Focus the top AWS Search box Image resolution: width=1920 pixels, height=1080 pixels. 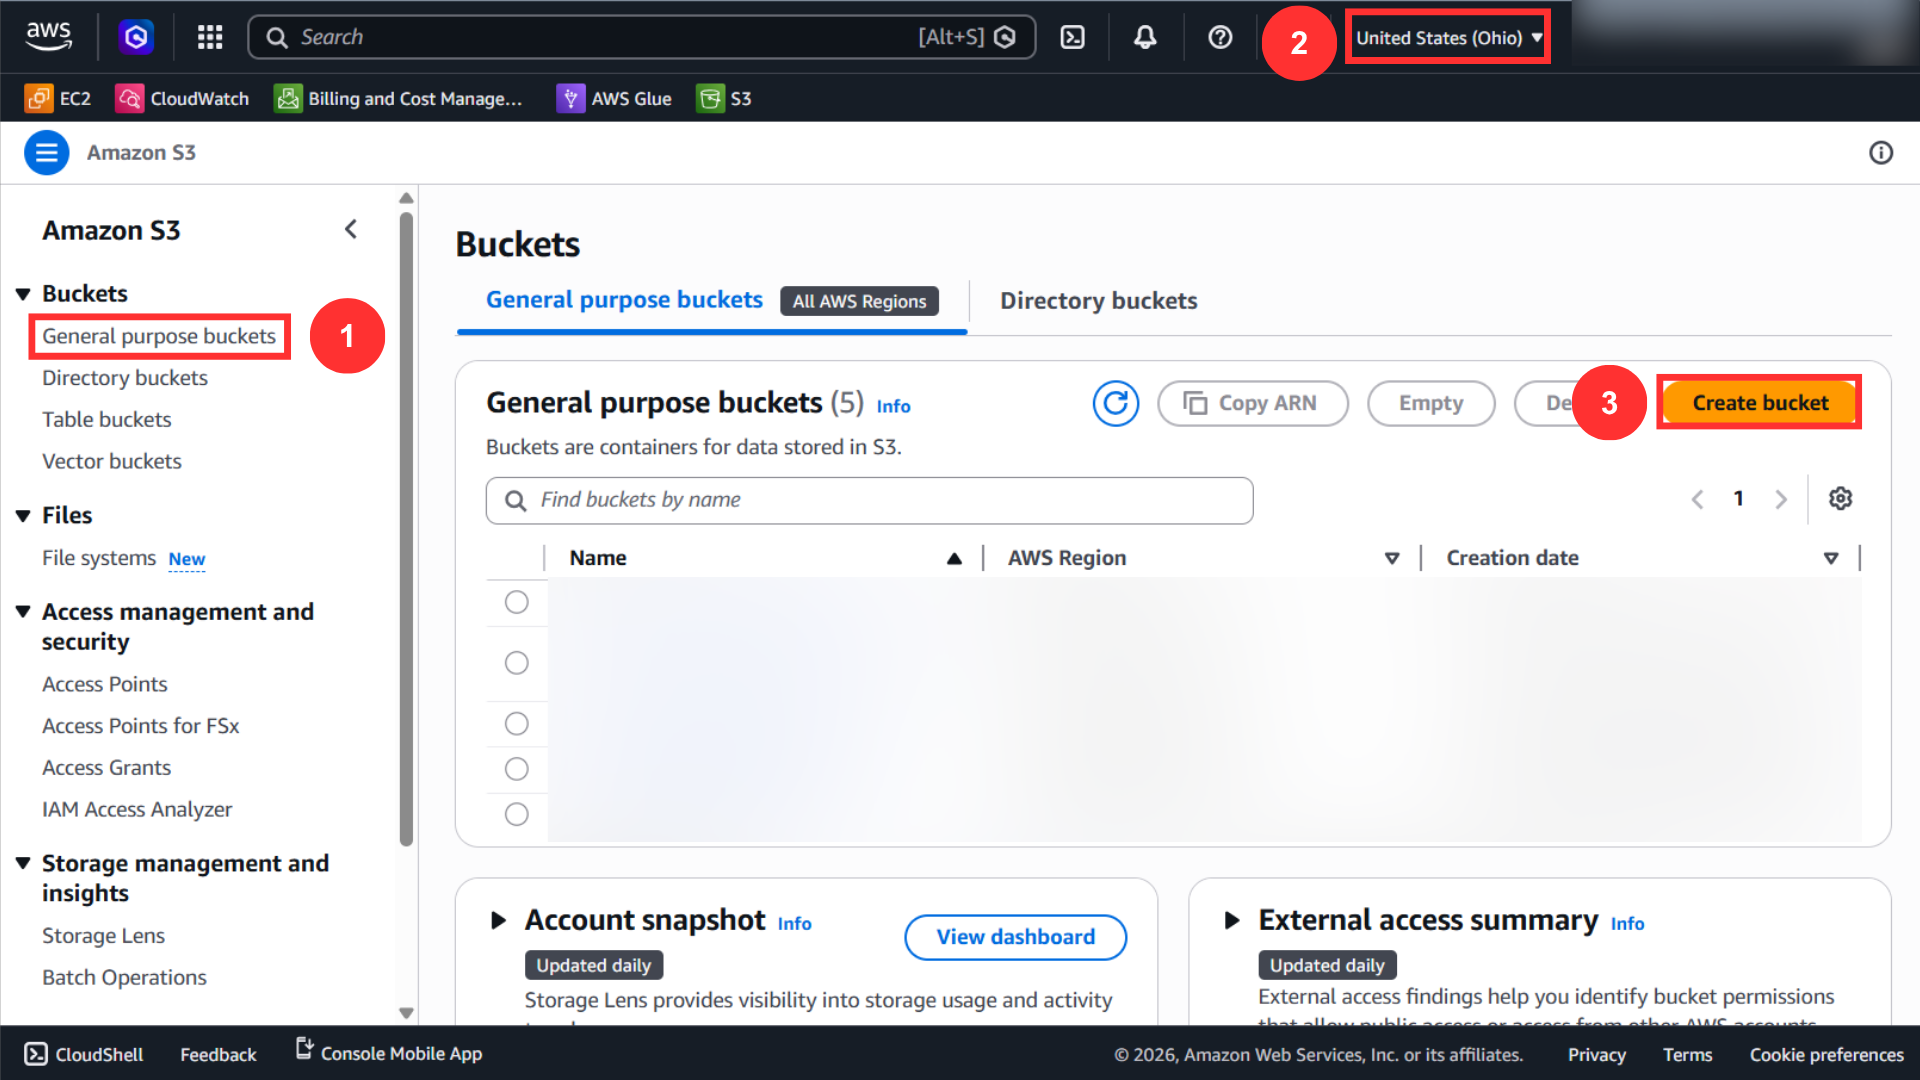641,37
